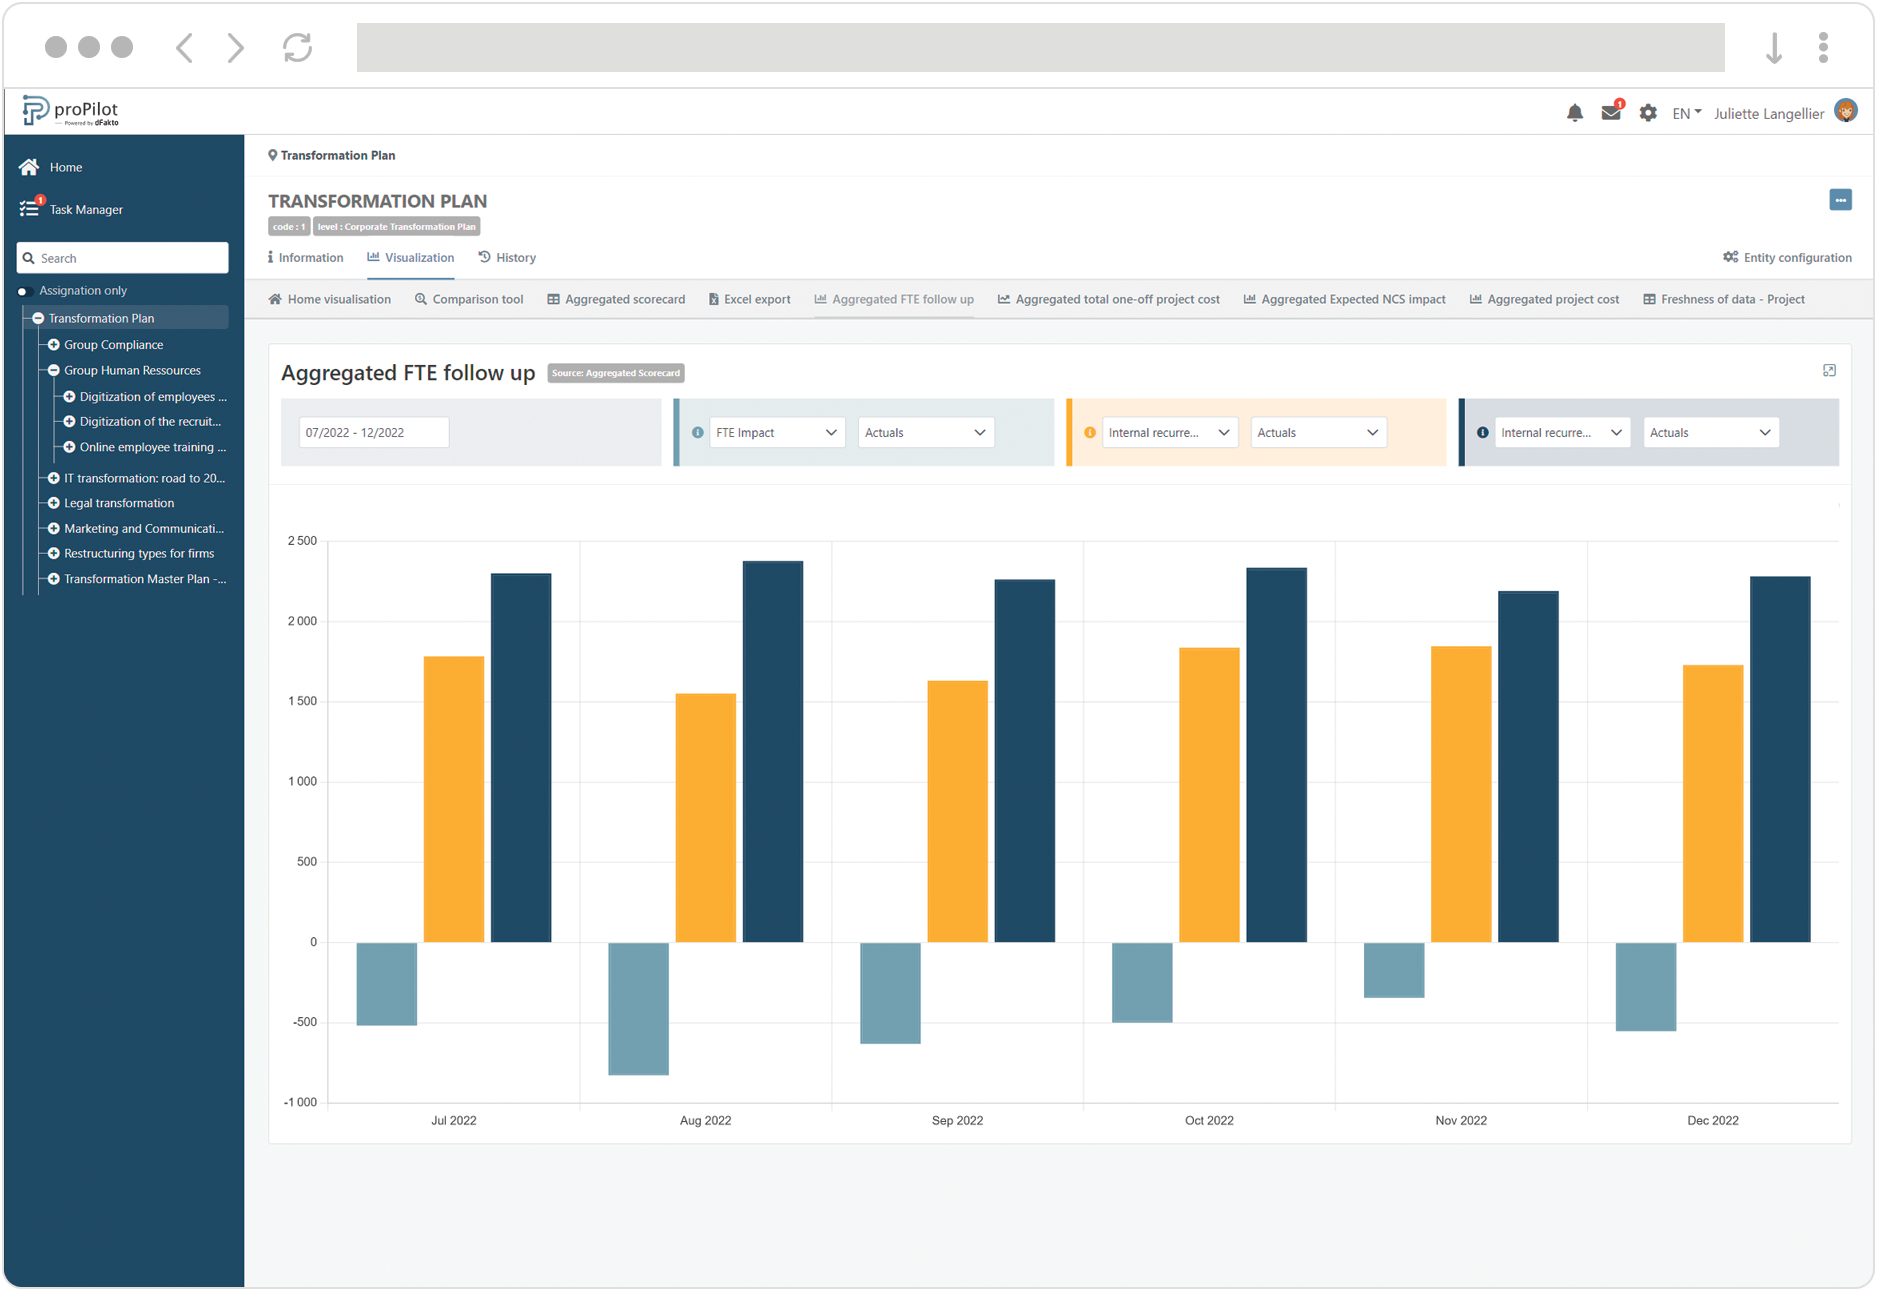Expand the Legal transformation node
1879x1293 pixels.
click(x=53, y=503)
